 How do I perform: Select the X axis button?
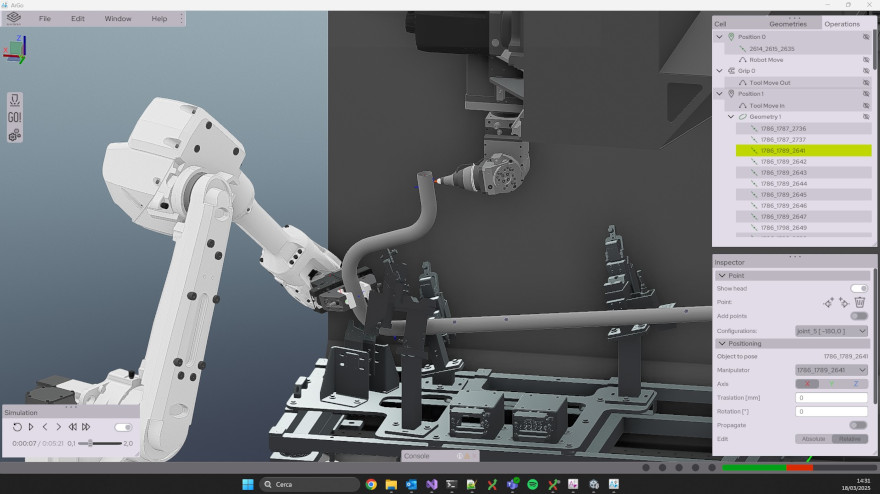[807, 384]
